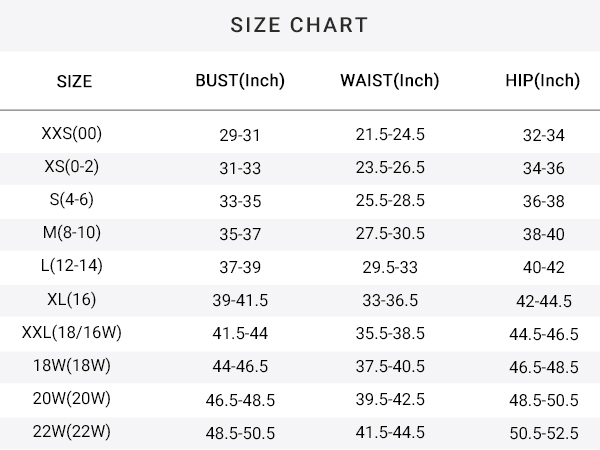Select the M(8-10) size label

tap(72, 233)
